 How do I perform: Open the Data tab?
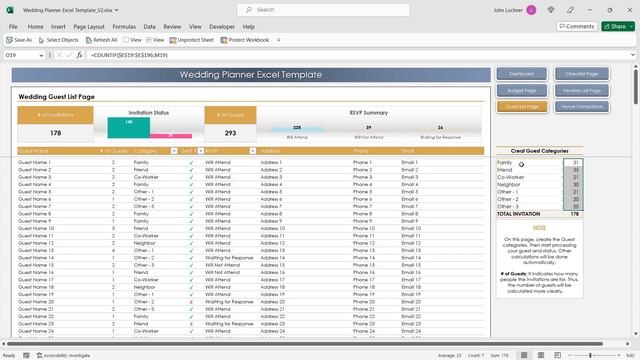(149, 27)
